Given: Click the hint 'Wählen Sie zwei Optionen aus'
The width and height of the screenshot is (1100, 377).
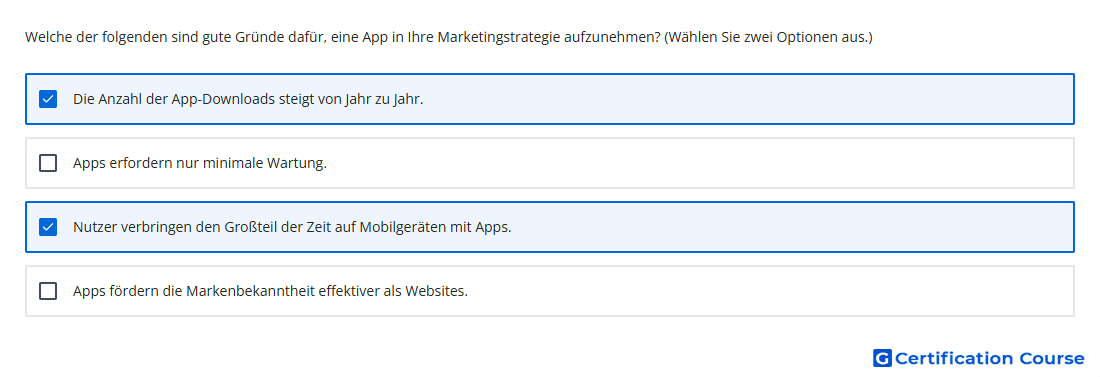Looking at the screenshot, I should click(769, 37).
